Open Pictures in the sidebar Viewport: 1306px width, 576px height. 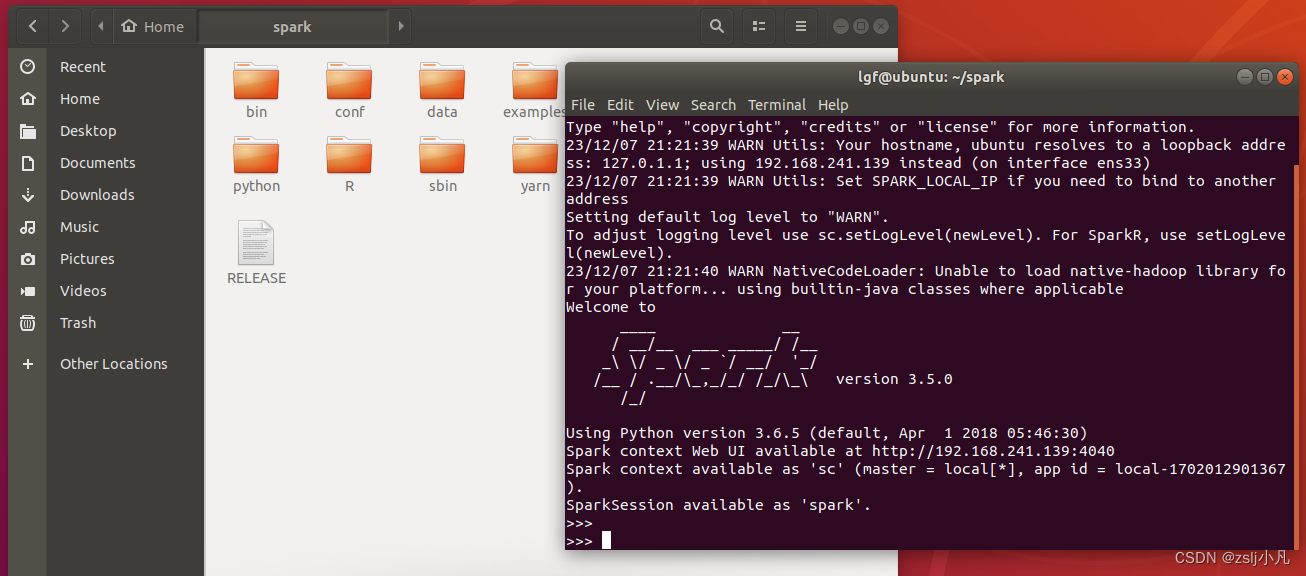87,259
